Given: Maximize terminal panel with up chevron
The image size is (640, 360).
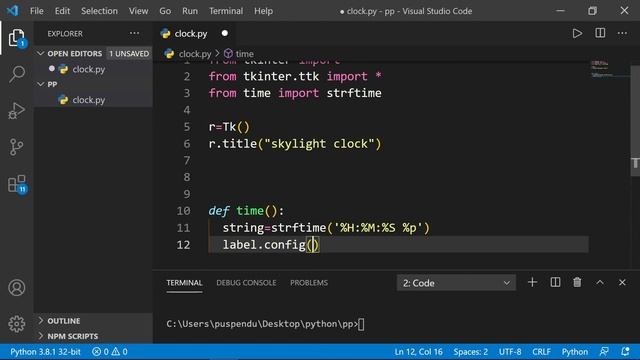Looking at the screenshot, I should click(600, 282).
